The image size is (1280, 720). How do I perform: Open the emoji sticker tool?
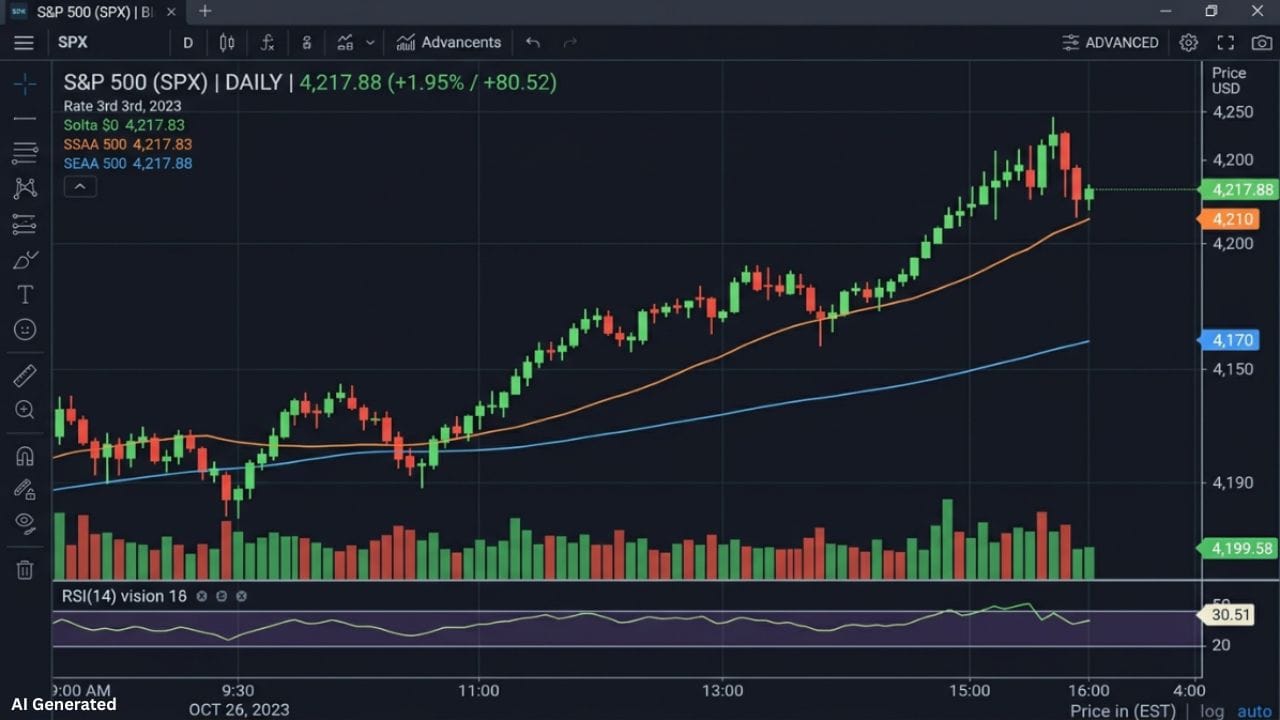(25, 329)
